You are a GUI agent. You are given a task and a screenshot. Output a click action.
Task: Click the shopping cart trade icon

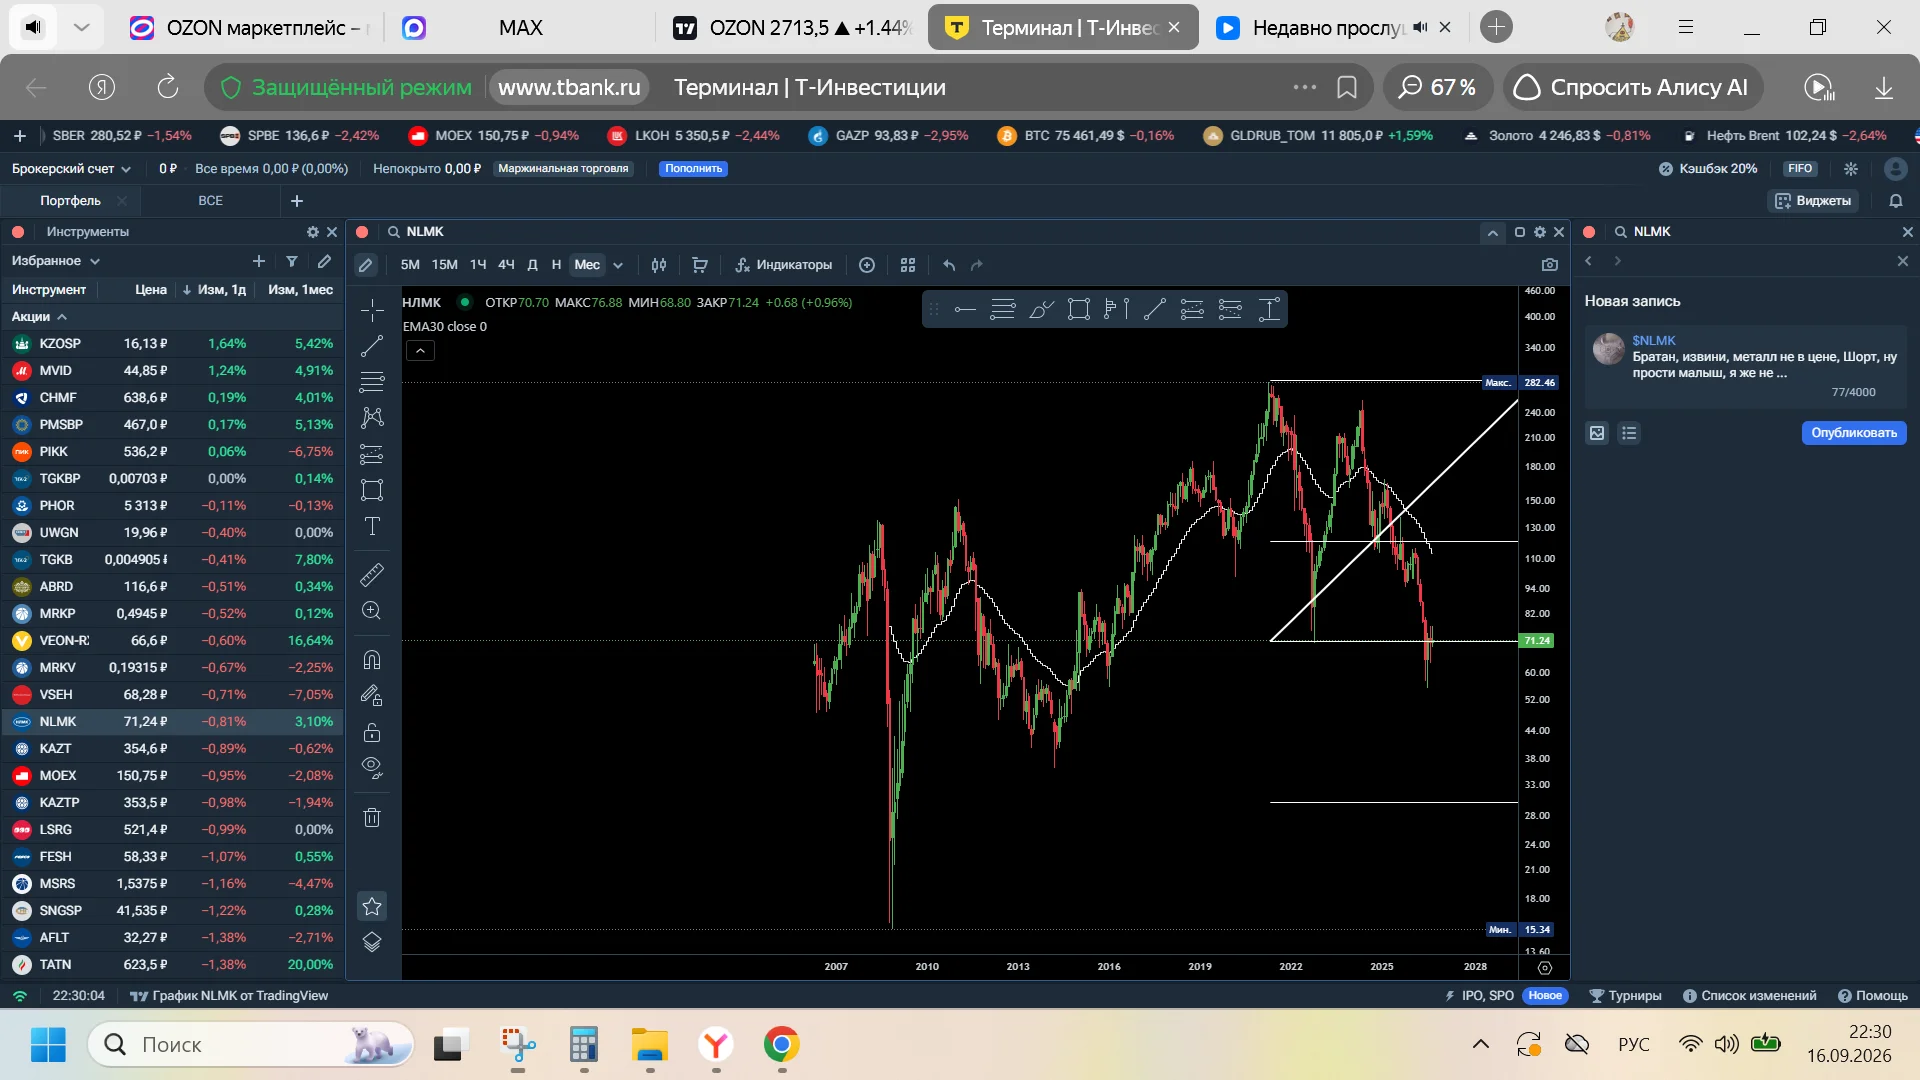click(700, 265)
